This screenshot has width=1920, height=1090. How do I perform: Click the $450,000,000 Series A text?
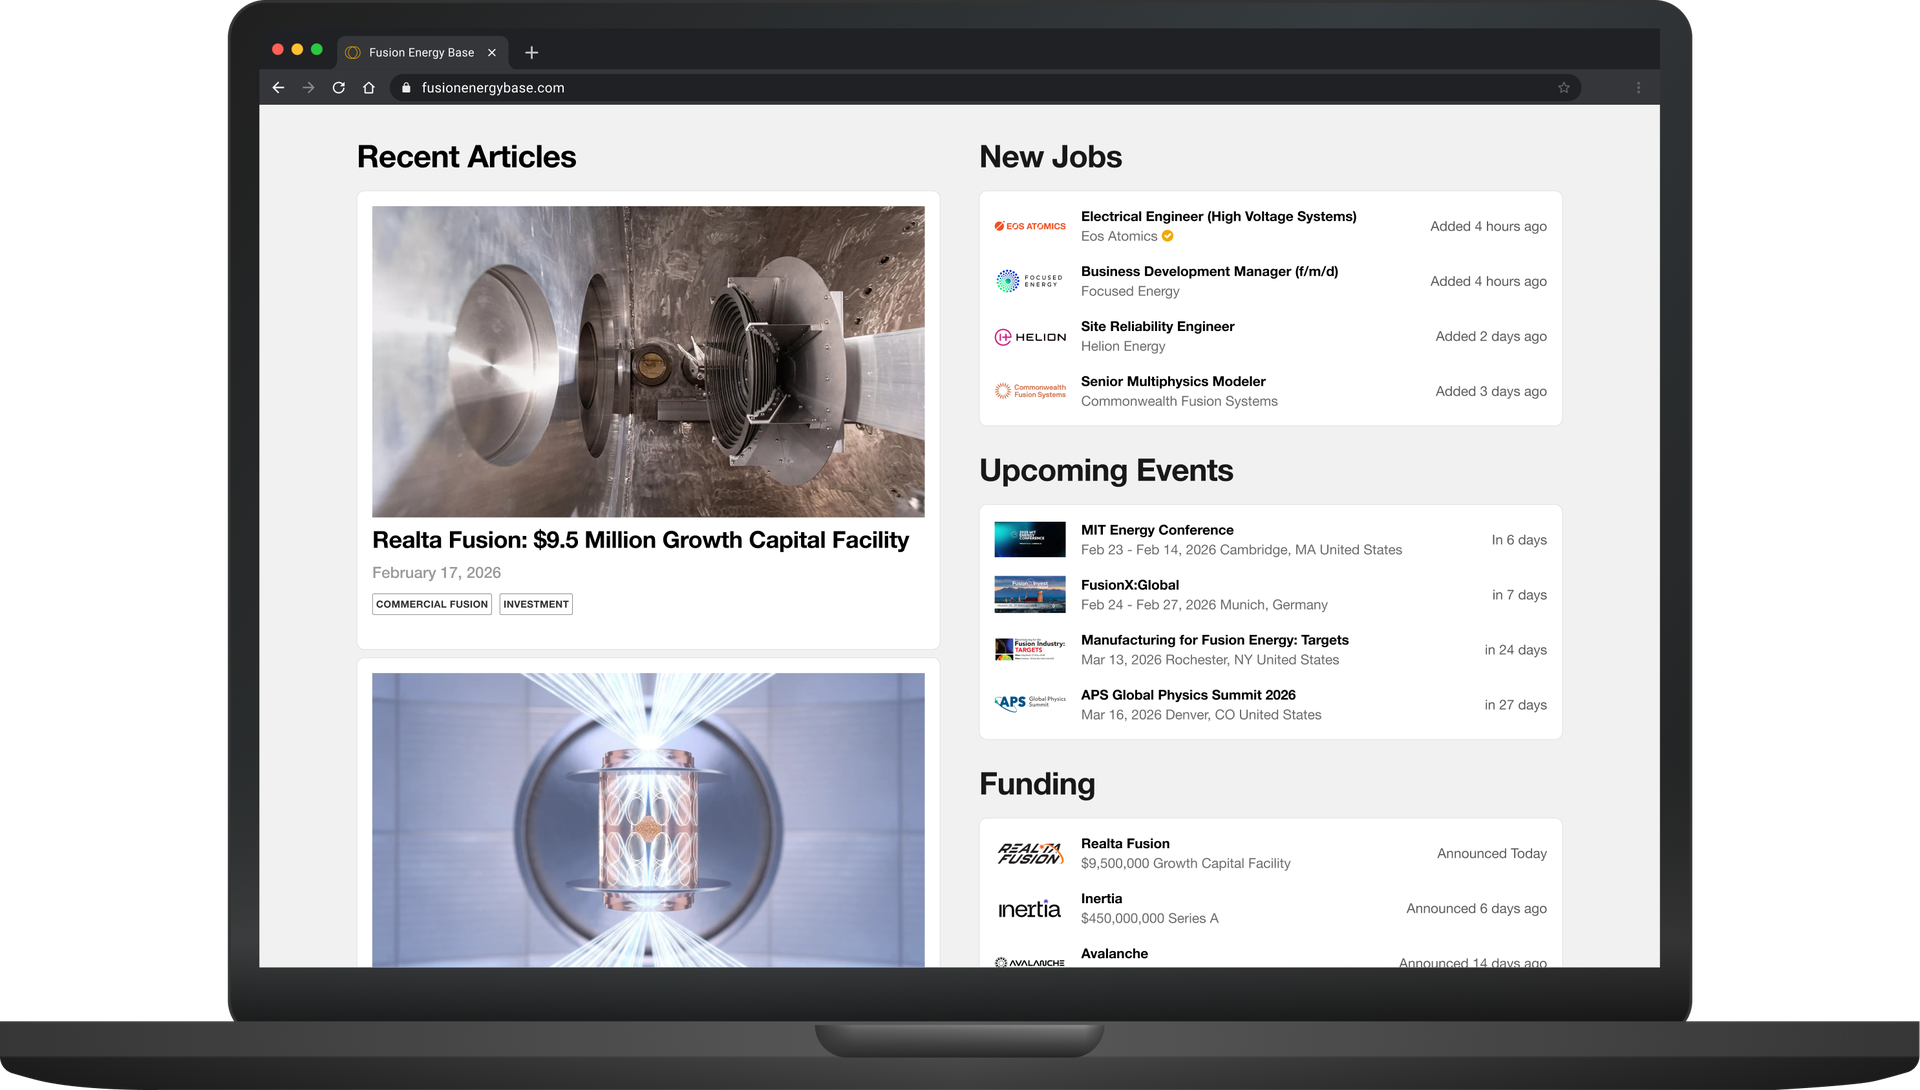(1149, 918)
